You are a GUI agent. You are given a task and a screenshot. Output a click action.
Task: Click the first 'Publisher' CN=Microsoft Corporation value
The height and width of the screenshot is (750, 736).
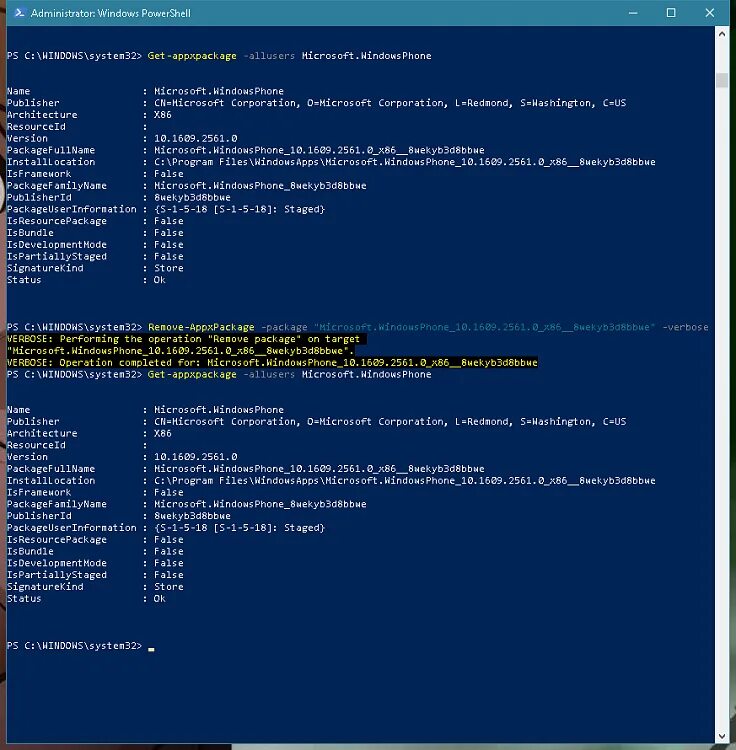pyautogui.click(x=390, y=103)
